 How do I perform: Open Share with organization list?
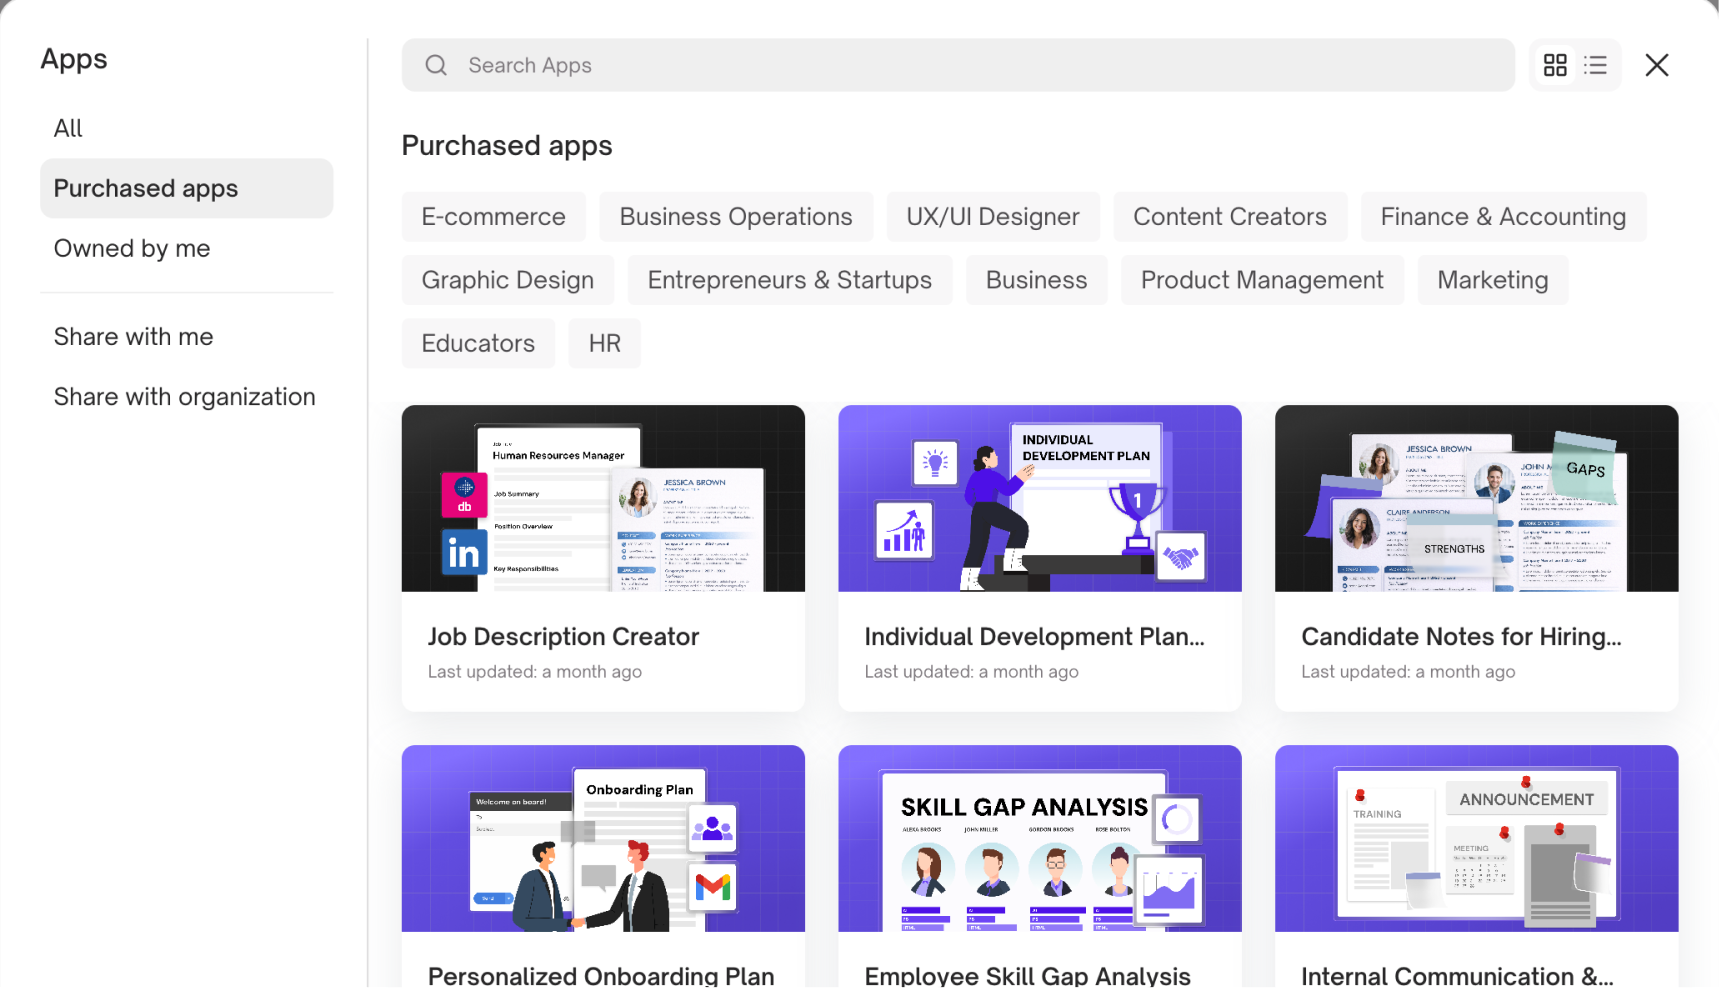pyautogui.click(x=184, y=397)
